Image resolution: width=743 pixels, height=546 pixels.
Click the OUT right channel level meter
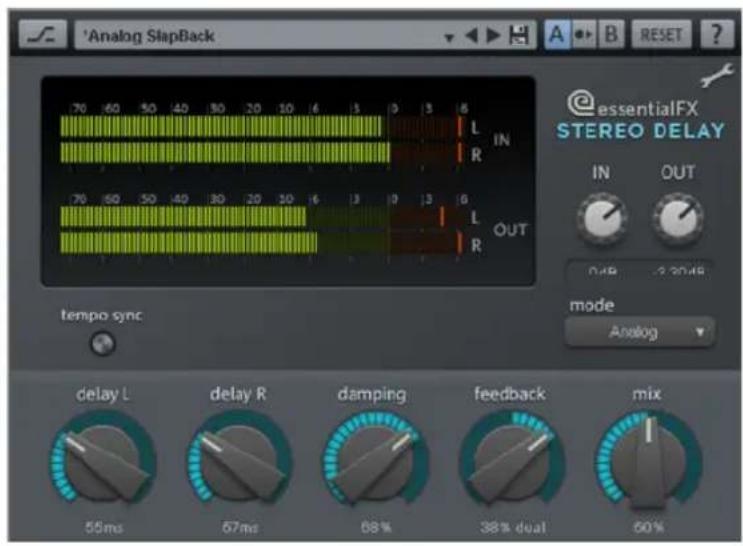pos(262,243)
